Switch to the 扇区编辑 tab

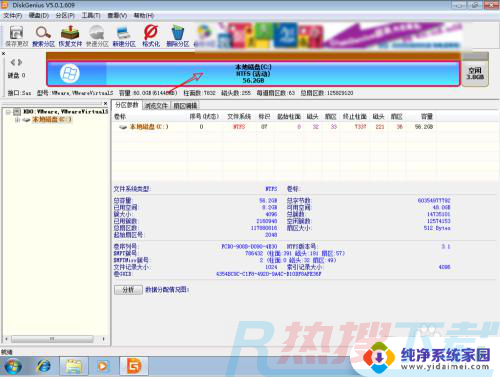click(x=185, y=106)
